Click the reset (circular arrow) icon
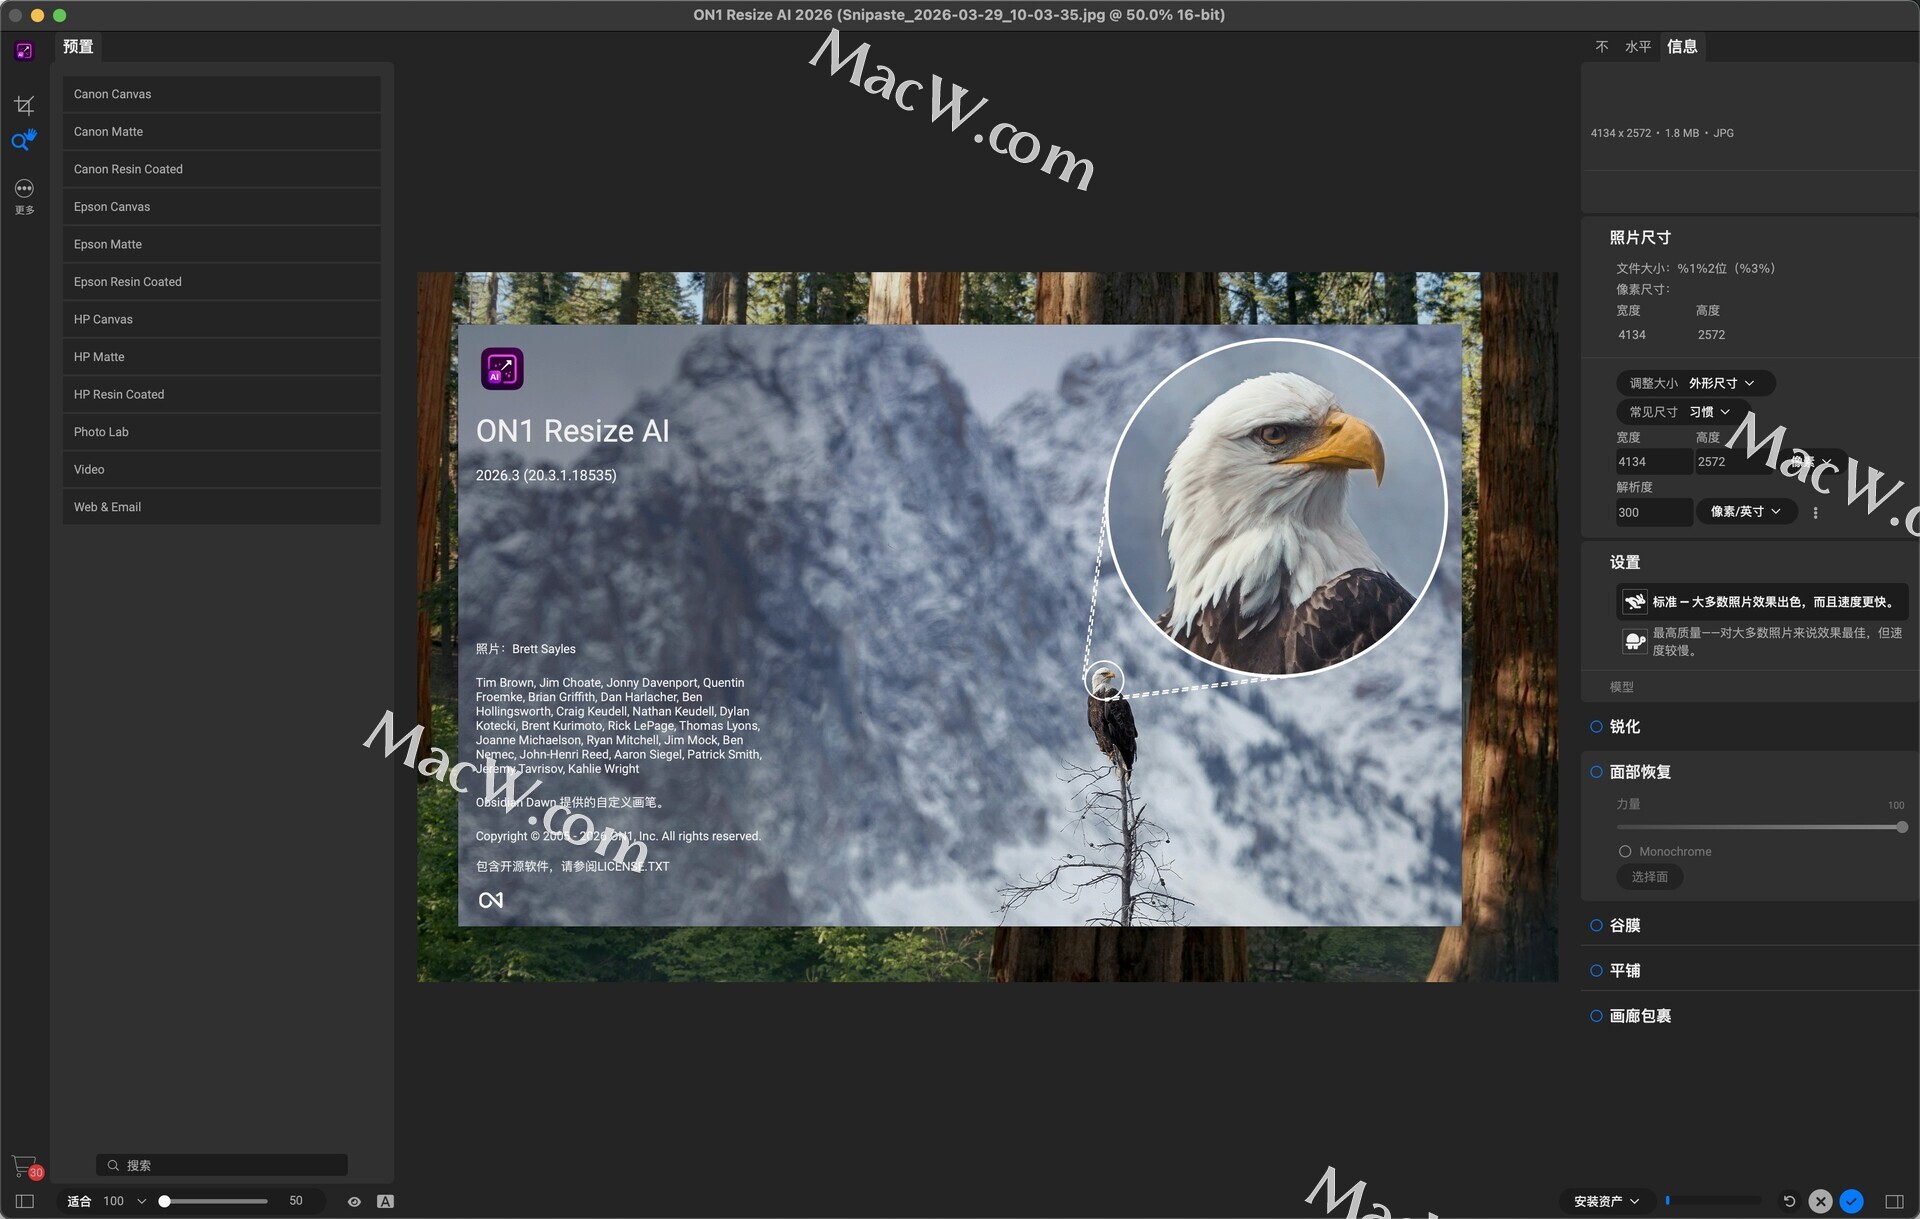This screenshot has width=1920, height=1219. coord(1789,1201)
